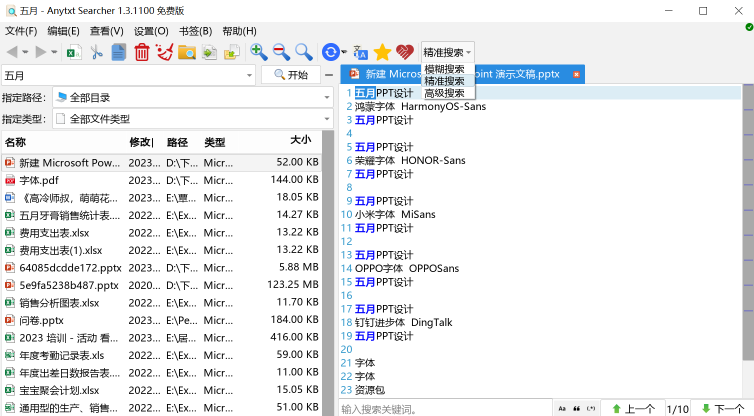The height and width of the screenshot is (416, 754).
Task: Sort results by 大小 column header
Action: 301,140
